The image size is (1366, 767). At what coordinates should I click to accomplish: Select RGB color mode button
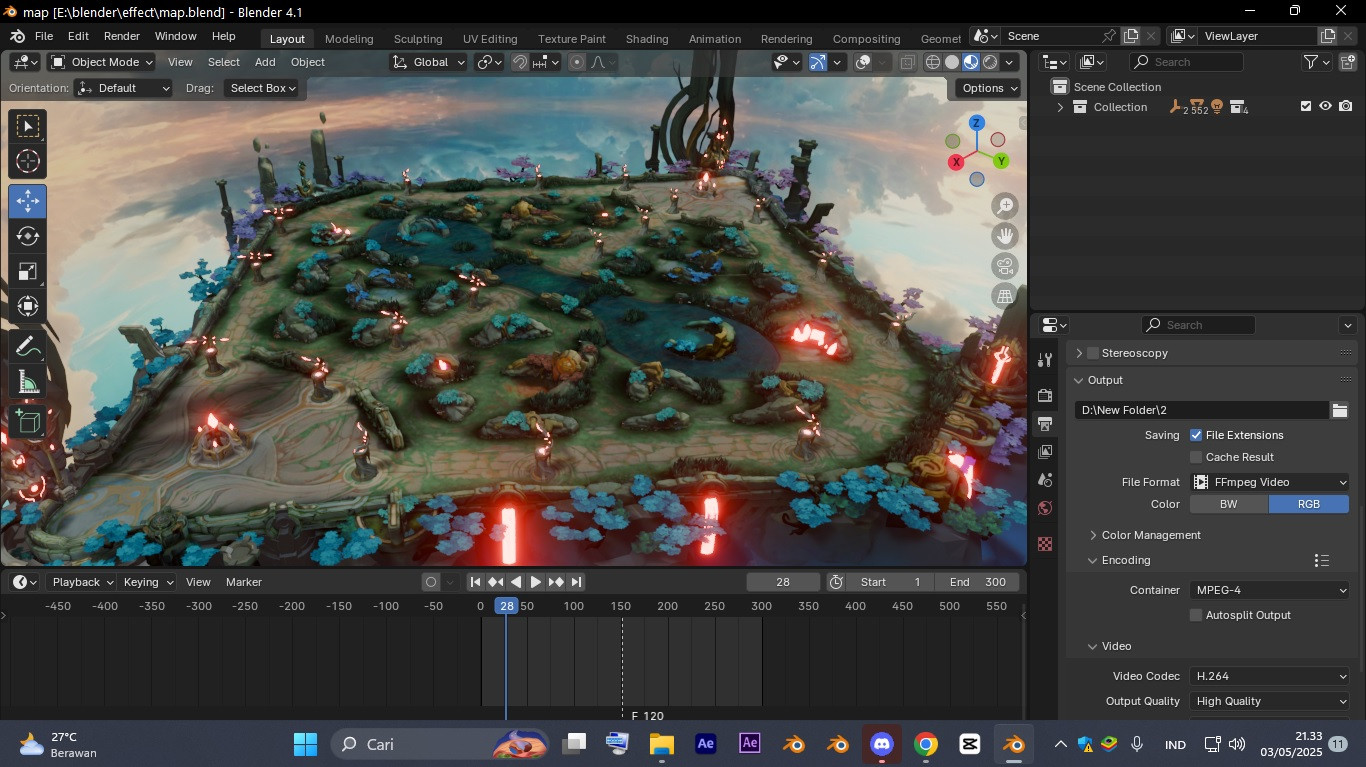1309,504
